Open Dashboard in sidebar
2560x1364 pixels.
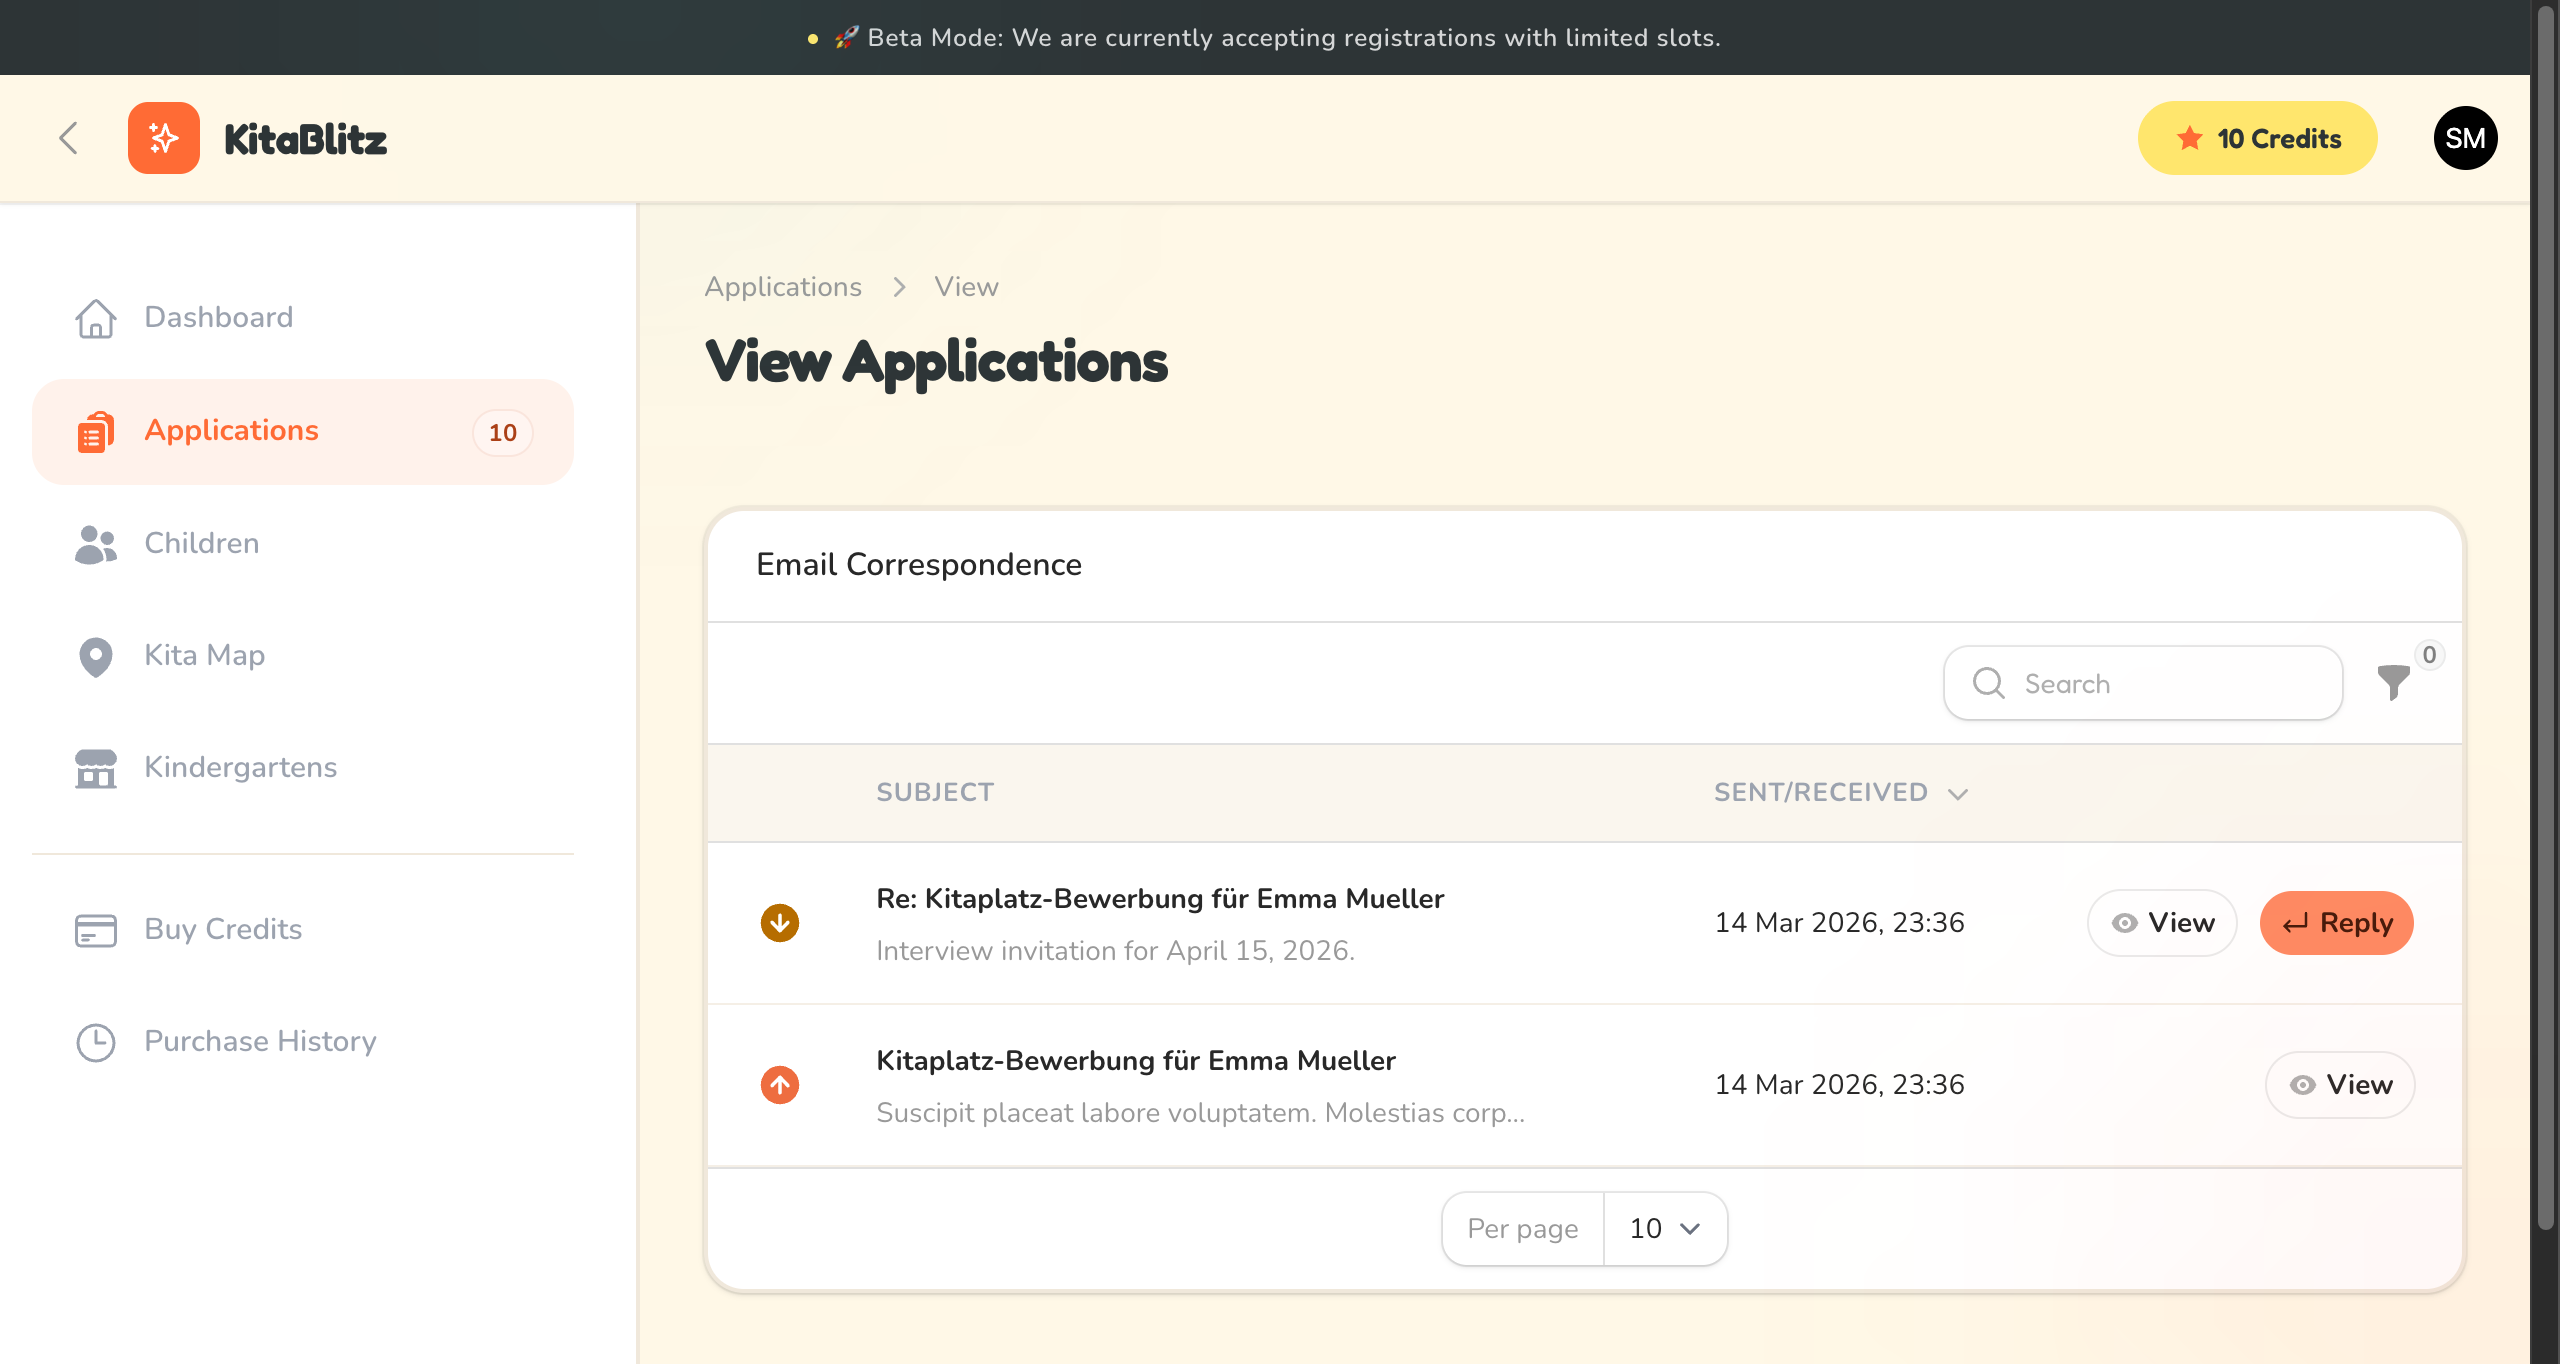pyautogui.click(x=218, y=317)
